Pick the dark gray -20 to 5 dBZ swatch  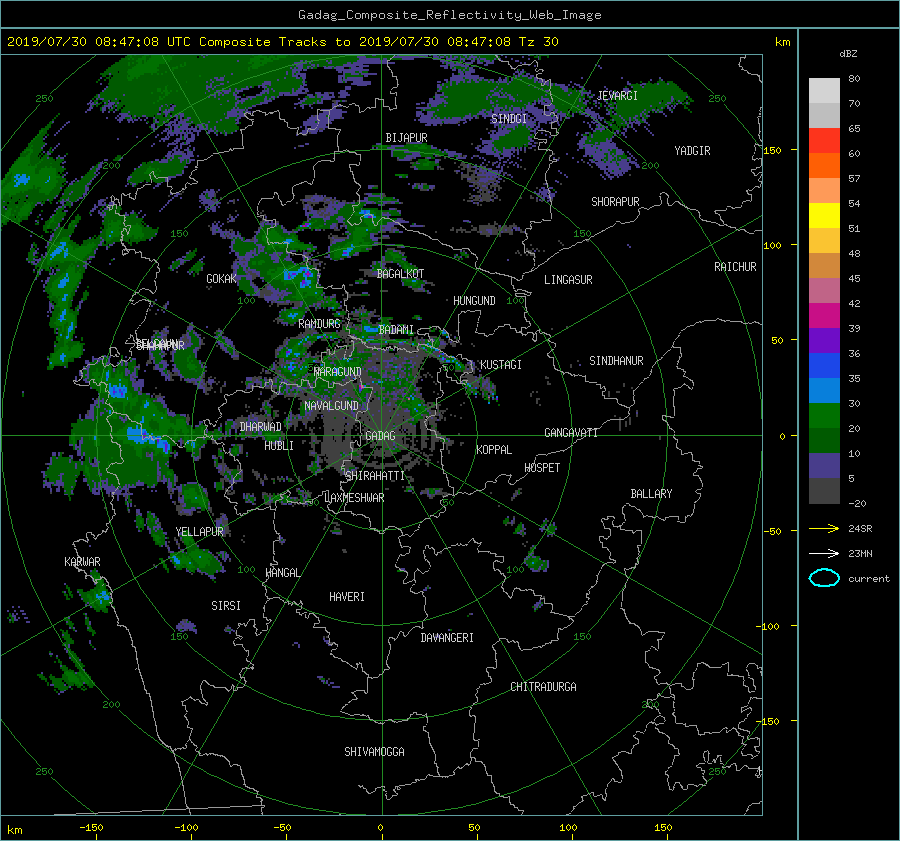(824, 491)
